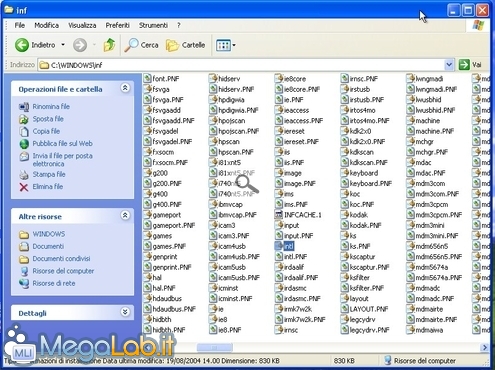Click the scrollbar right arrow

coord(485,348)
